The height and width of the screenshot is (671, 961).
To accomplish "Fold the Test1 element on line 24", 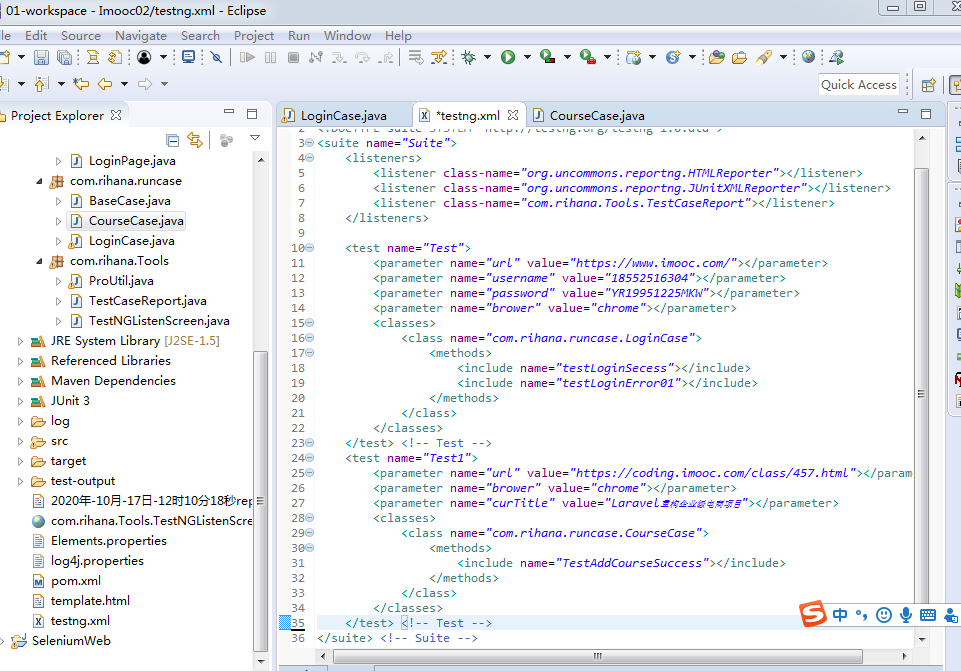I will tap(310, 458).
